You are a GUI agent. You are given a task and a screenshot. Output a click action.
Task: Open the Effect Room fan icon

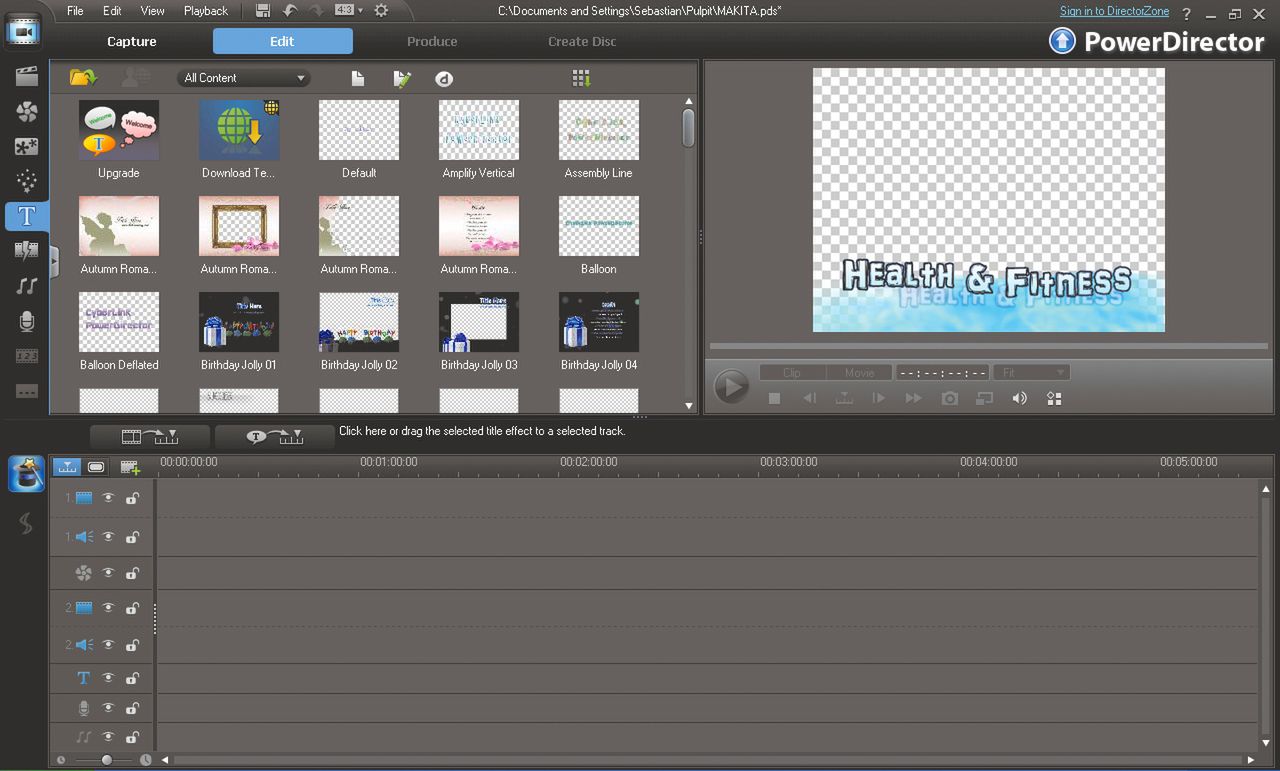(x=27, y=111)
